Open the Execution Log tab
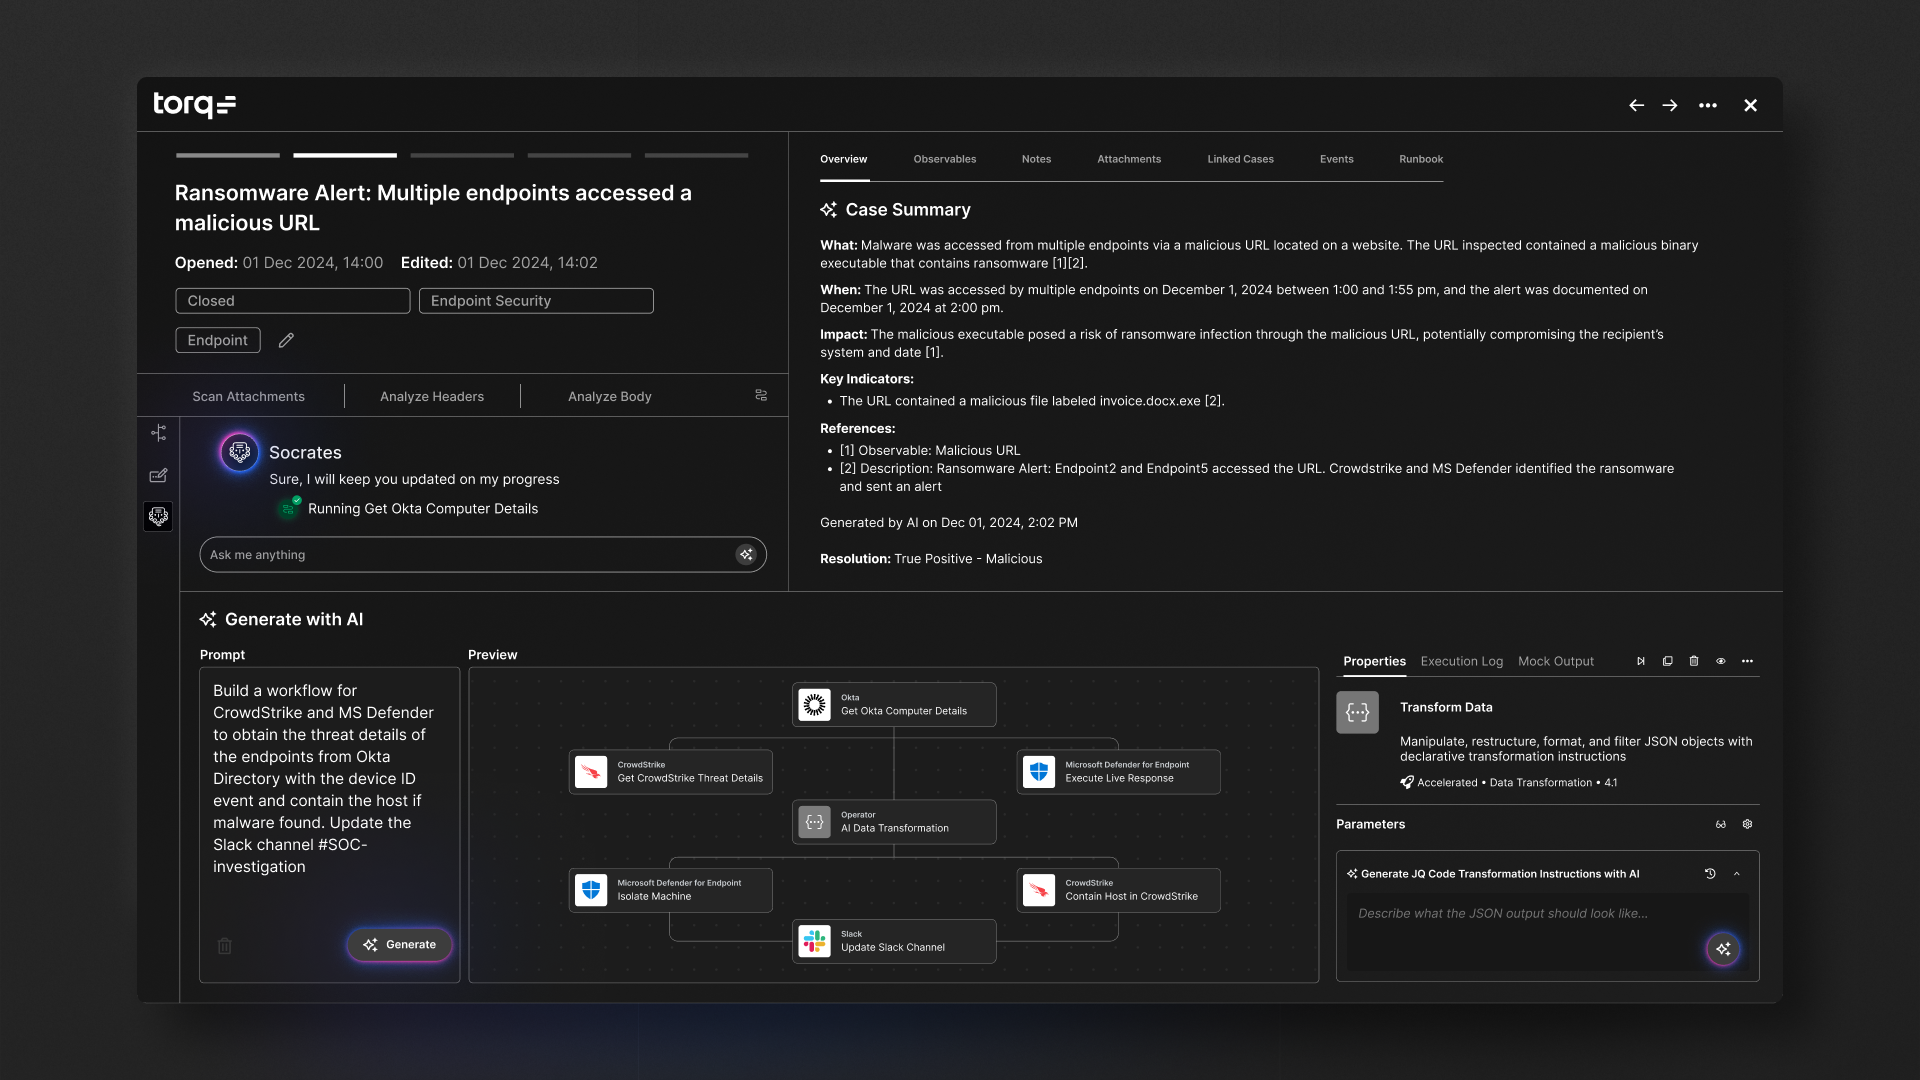The image size is (1920, 1080). point(1461,661)
